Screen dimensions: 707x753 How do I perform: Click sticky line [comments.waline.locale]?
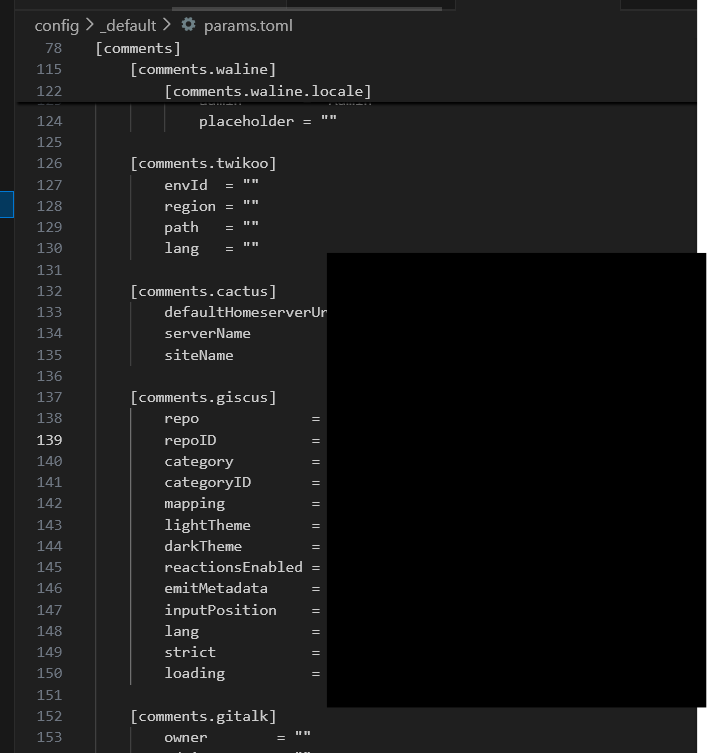[268, 91]
